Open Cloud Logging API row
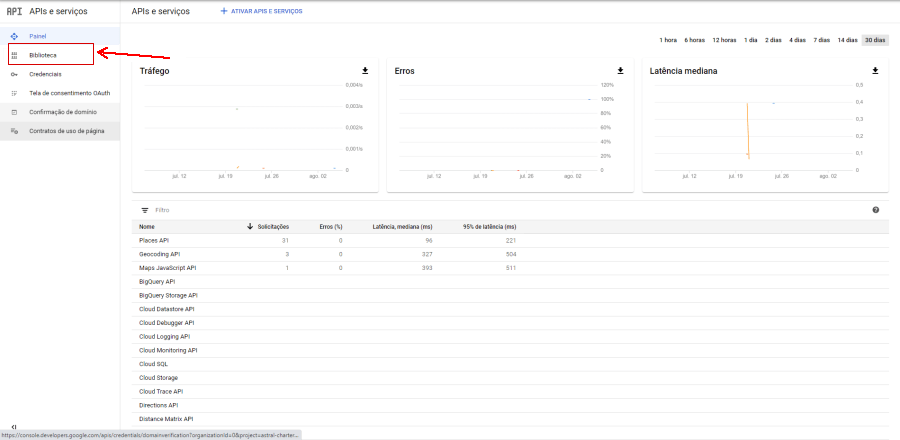 [x=510, y=337]
